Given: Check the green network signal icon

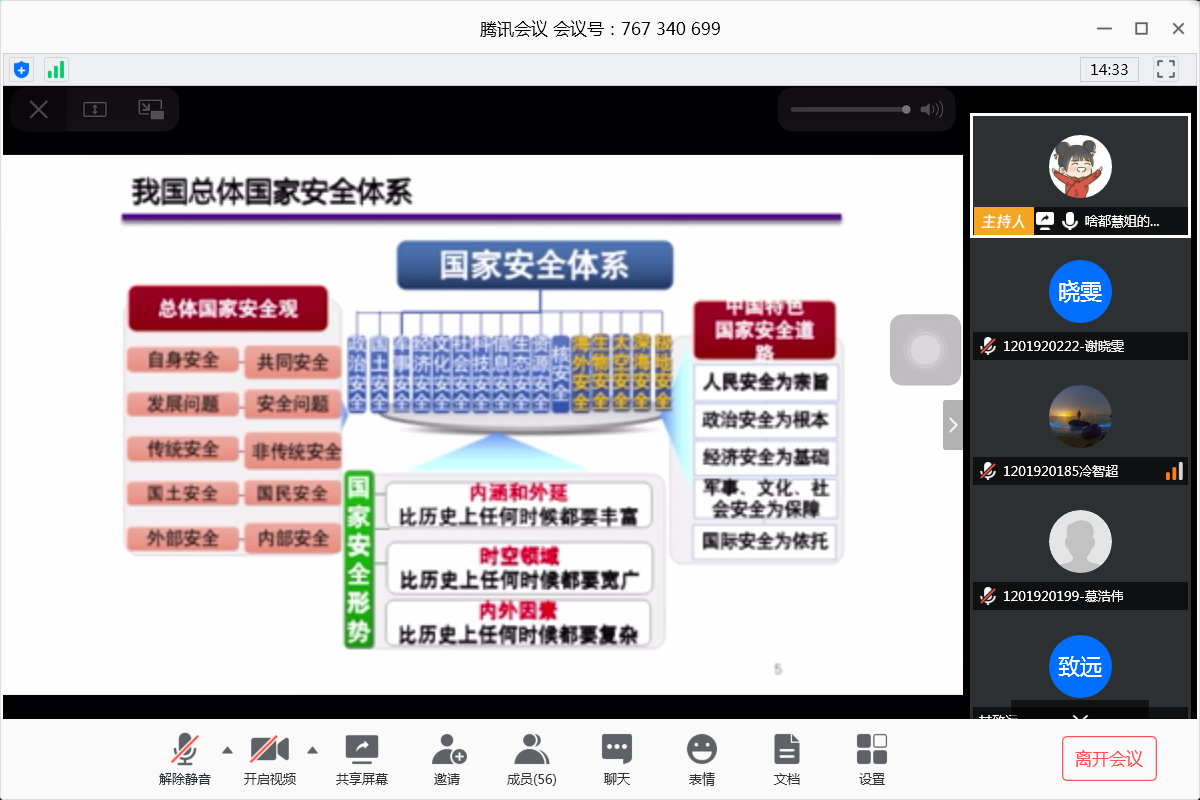Looking at the screenshot, I should [55, 69].
